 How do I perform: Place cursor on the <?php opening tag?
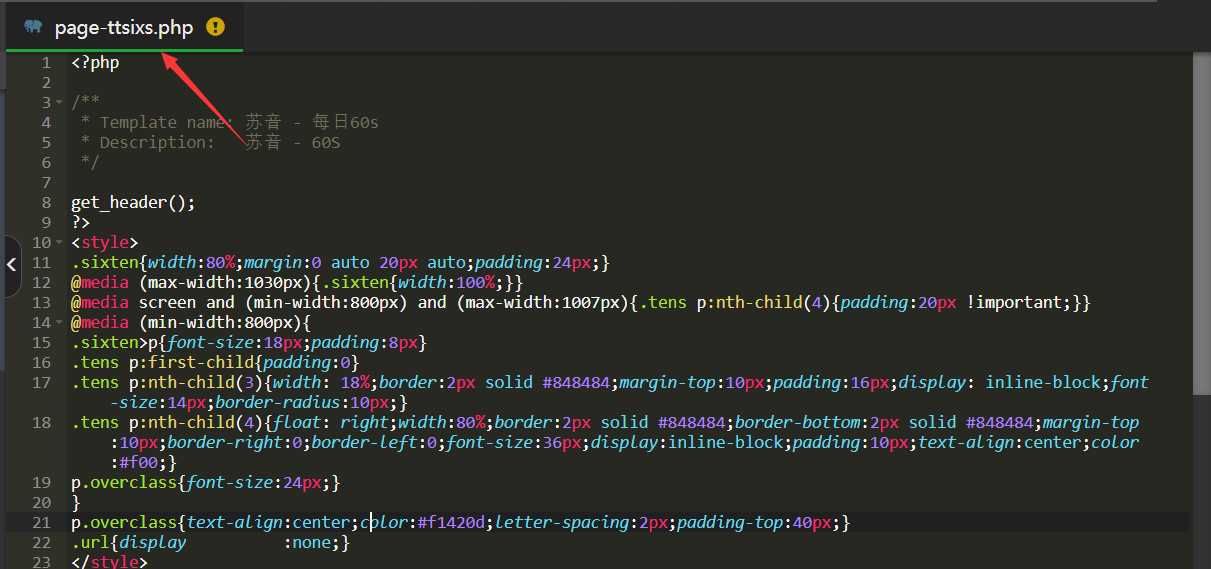click(95, 63)
